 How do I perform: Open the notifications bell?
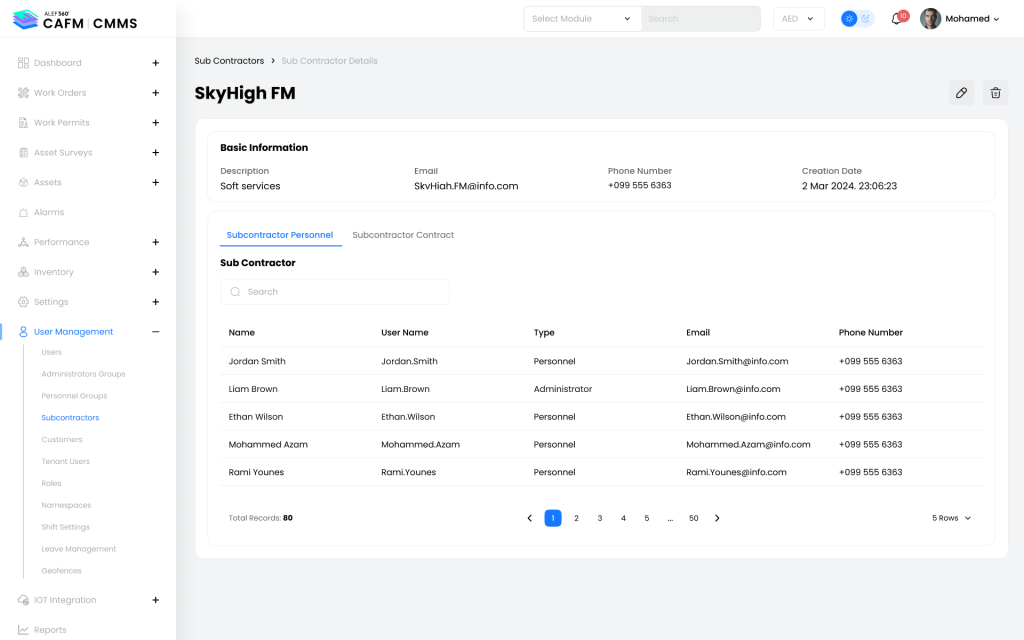click(897, 19)
